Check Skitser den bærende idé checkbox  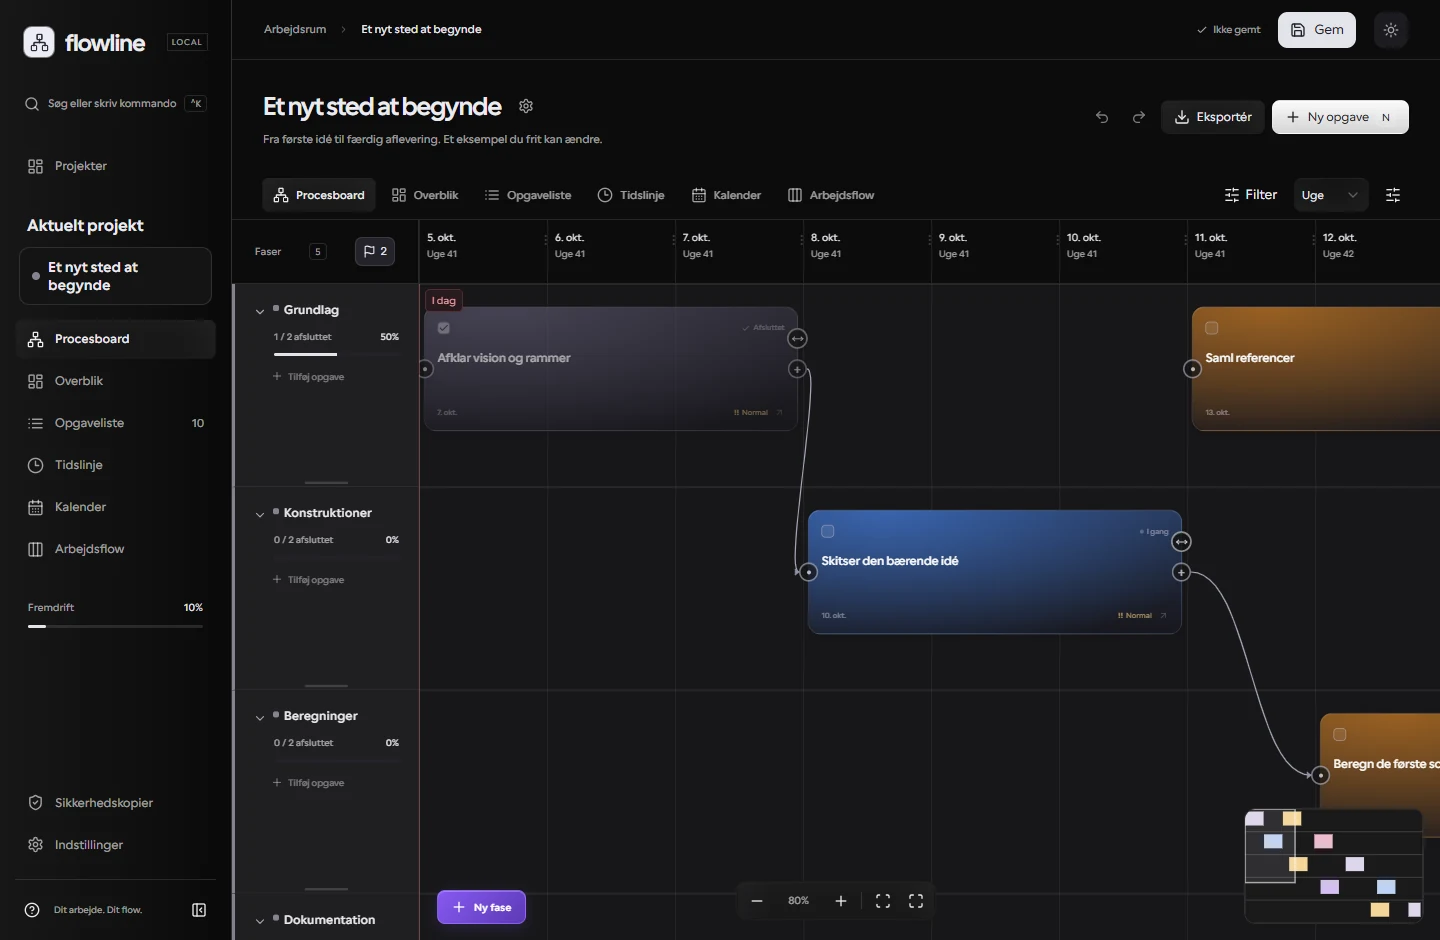click(x=828, y=531)
